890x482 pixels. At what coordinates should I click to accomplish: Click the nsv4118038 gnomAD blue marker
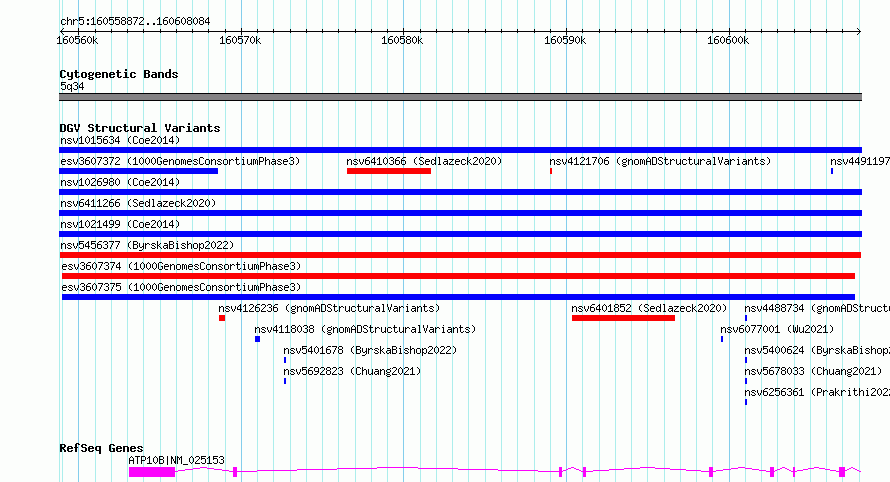point(257,340)
